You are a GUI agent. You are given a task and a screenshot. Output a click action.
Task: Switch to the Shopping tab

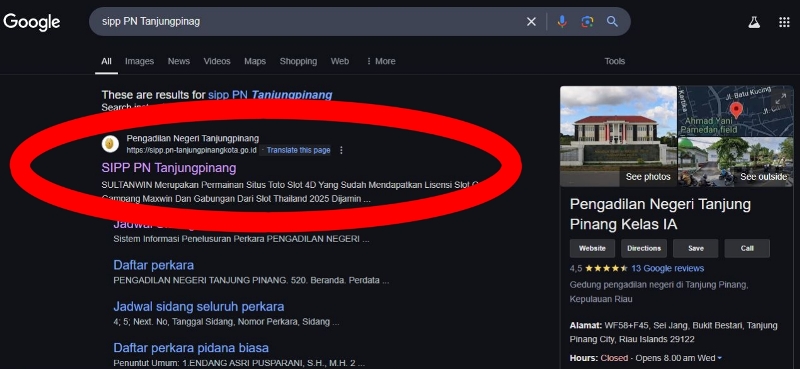pos(298,61)
